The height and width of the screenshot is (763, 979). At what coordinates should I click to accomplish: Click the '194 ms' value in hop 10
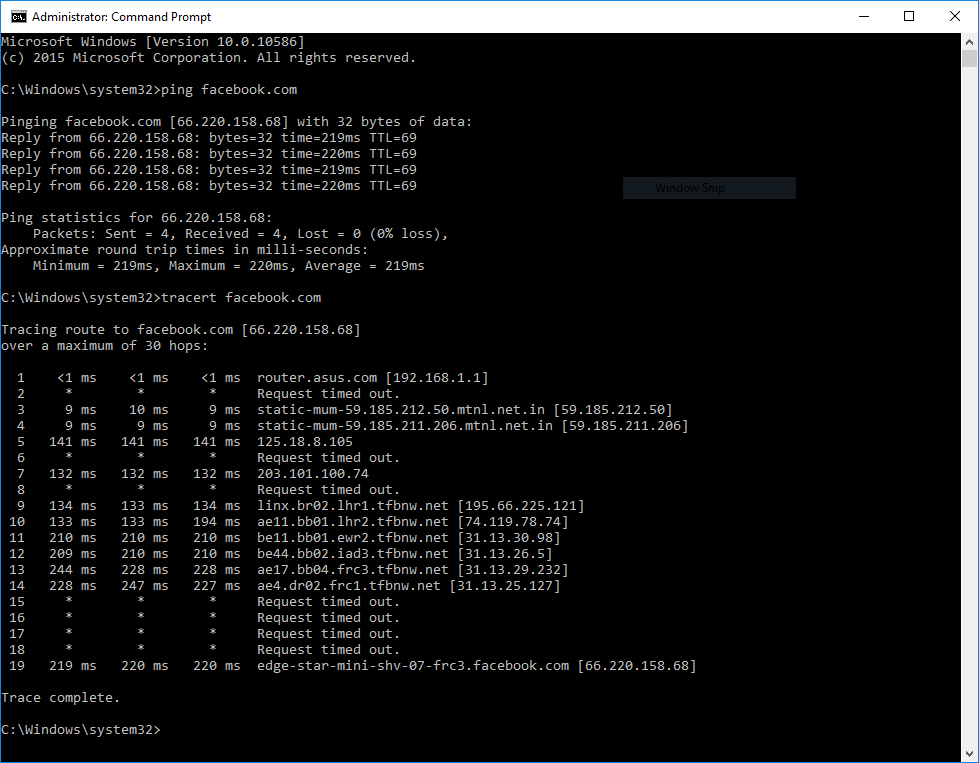click(x=217, y=522)
